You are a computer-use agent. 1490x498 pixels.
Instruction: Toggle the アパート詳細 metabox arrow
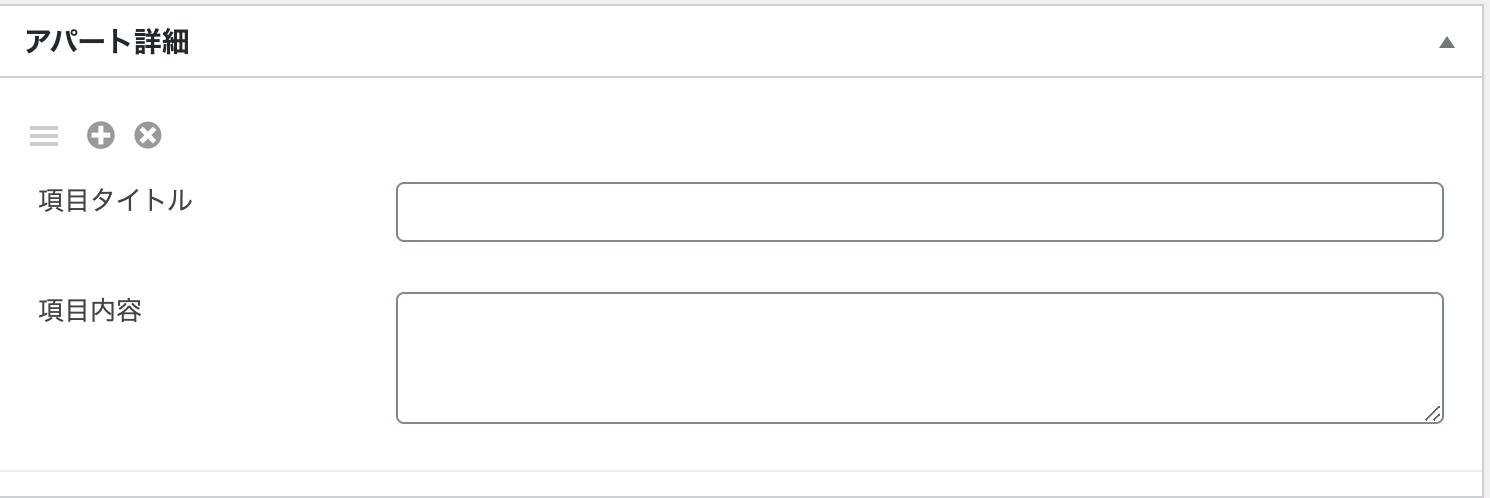(x=1446, y=43)
